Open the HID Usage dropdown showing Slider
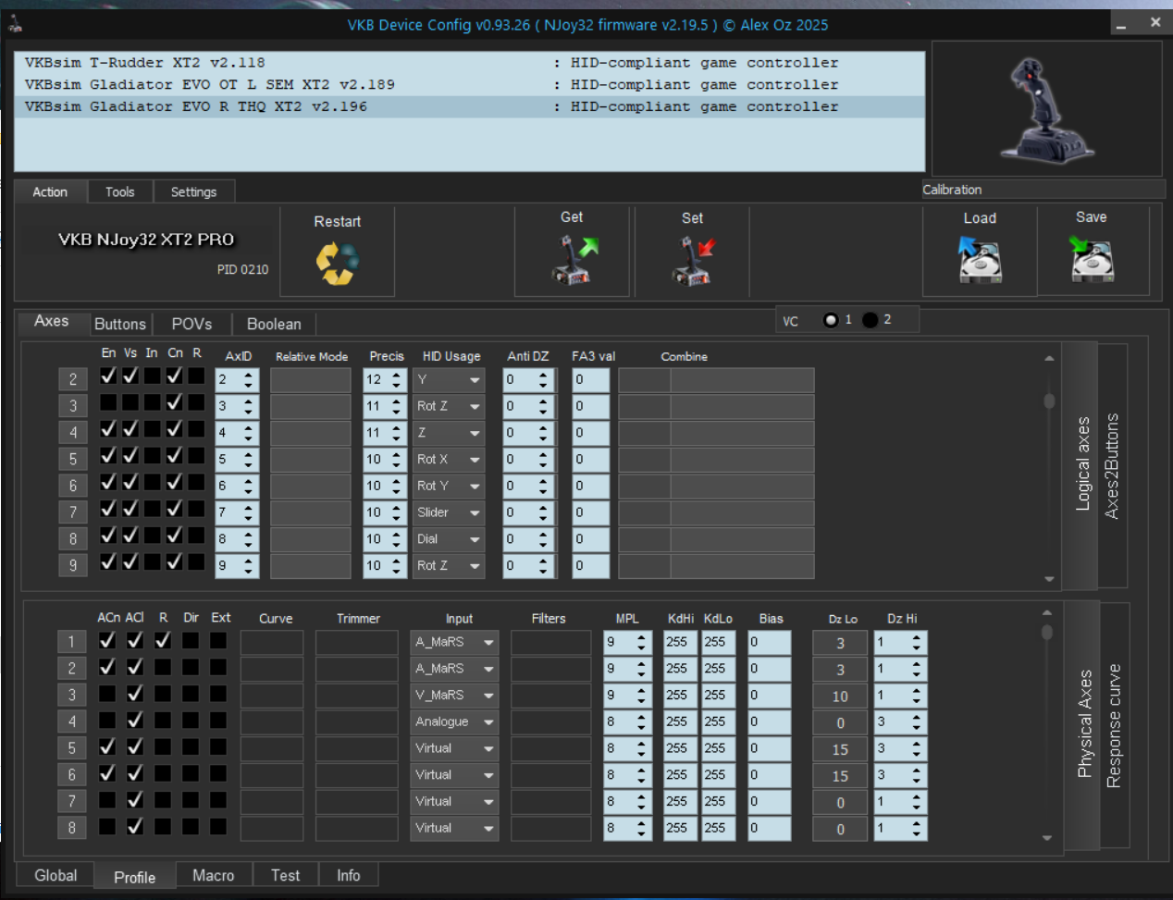 [449, 512]
